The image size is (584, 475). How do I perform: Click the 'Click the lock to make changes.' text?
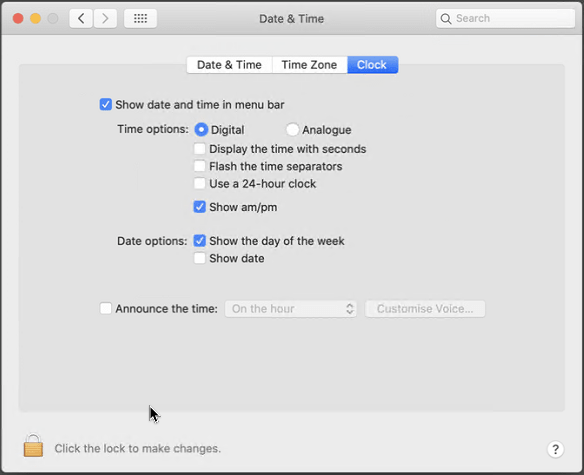(x=138, y=449)
